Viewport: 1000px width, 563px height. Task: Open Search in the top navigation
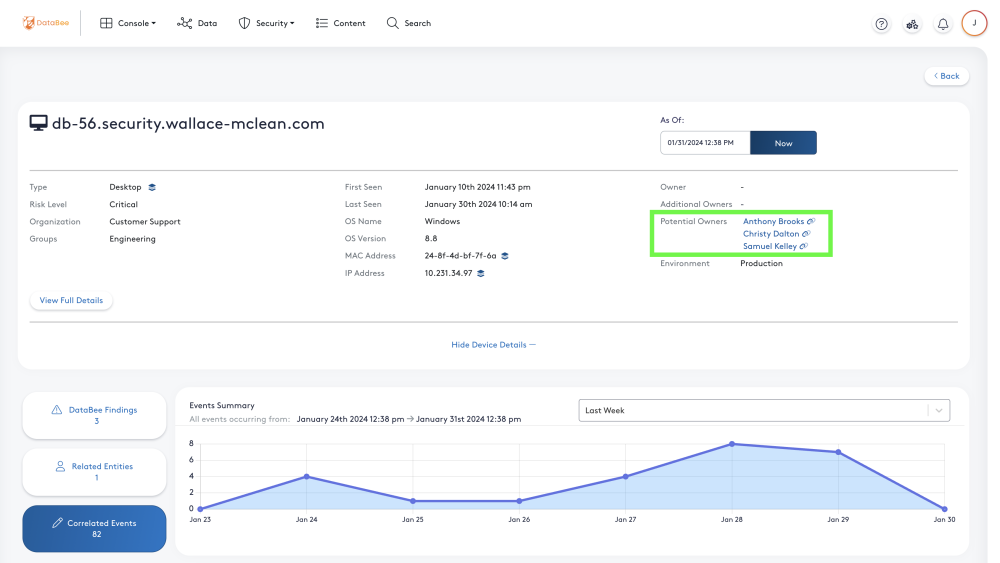click(x=409, y=23)
